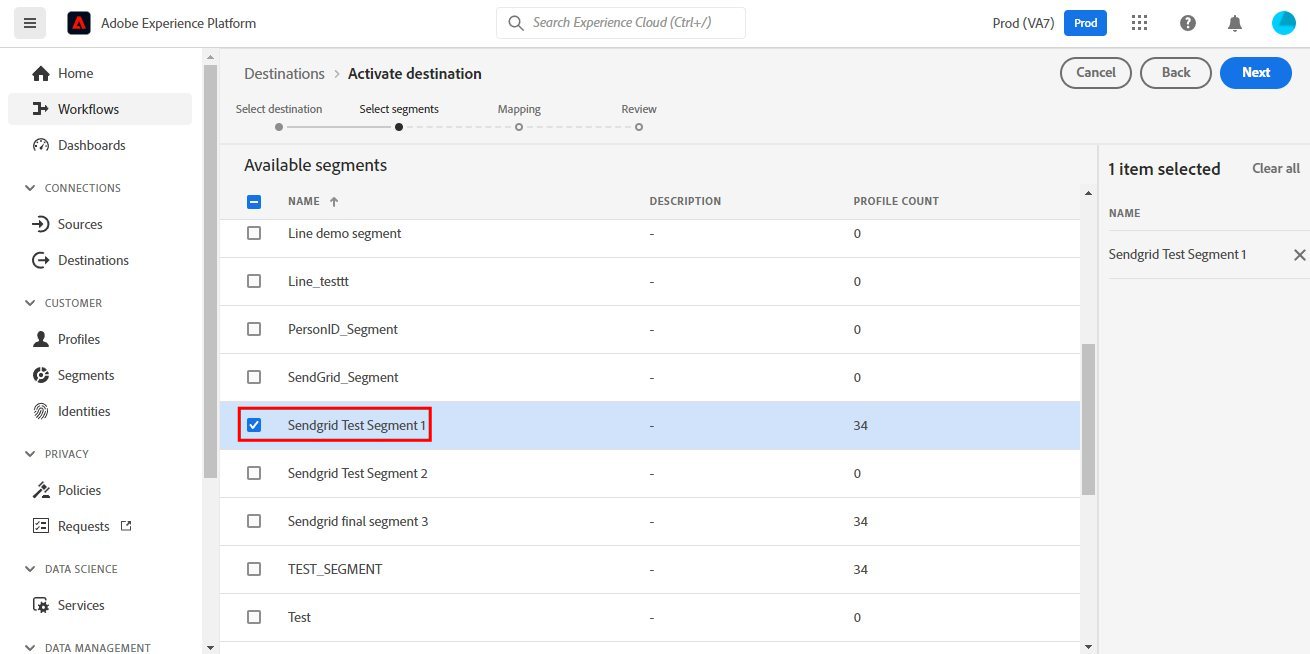Click the Identities fingerprint icon

[x=41, y=411]
